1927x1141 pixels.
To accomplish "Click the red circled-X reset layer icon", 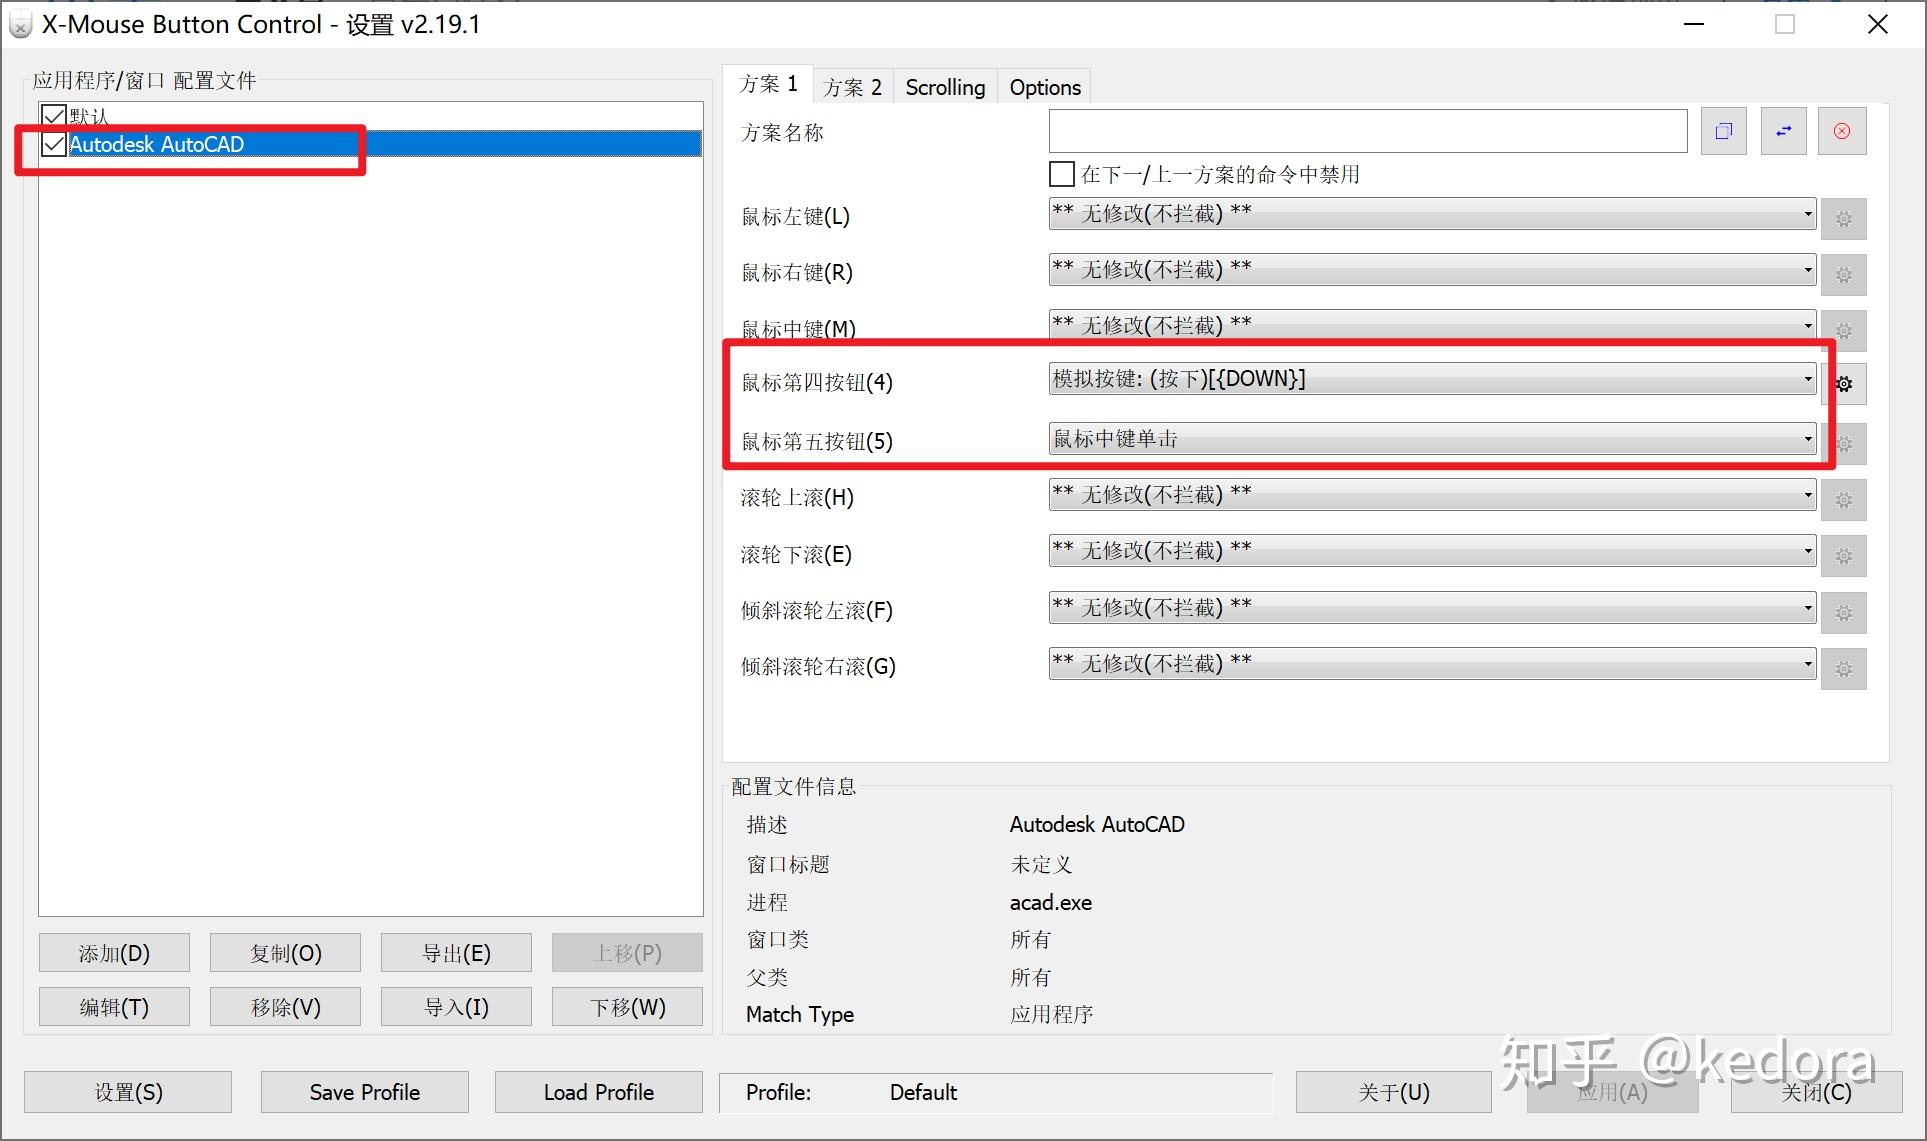I will [x=1841, y=130].
